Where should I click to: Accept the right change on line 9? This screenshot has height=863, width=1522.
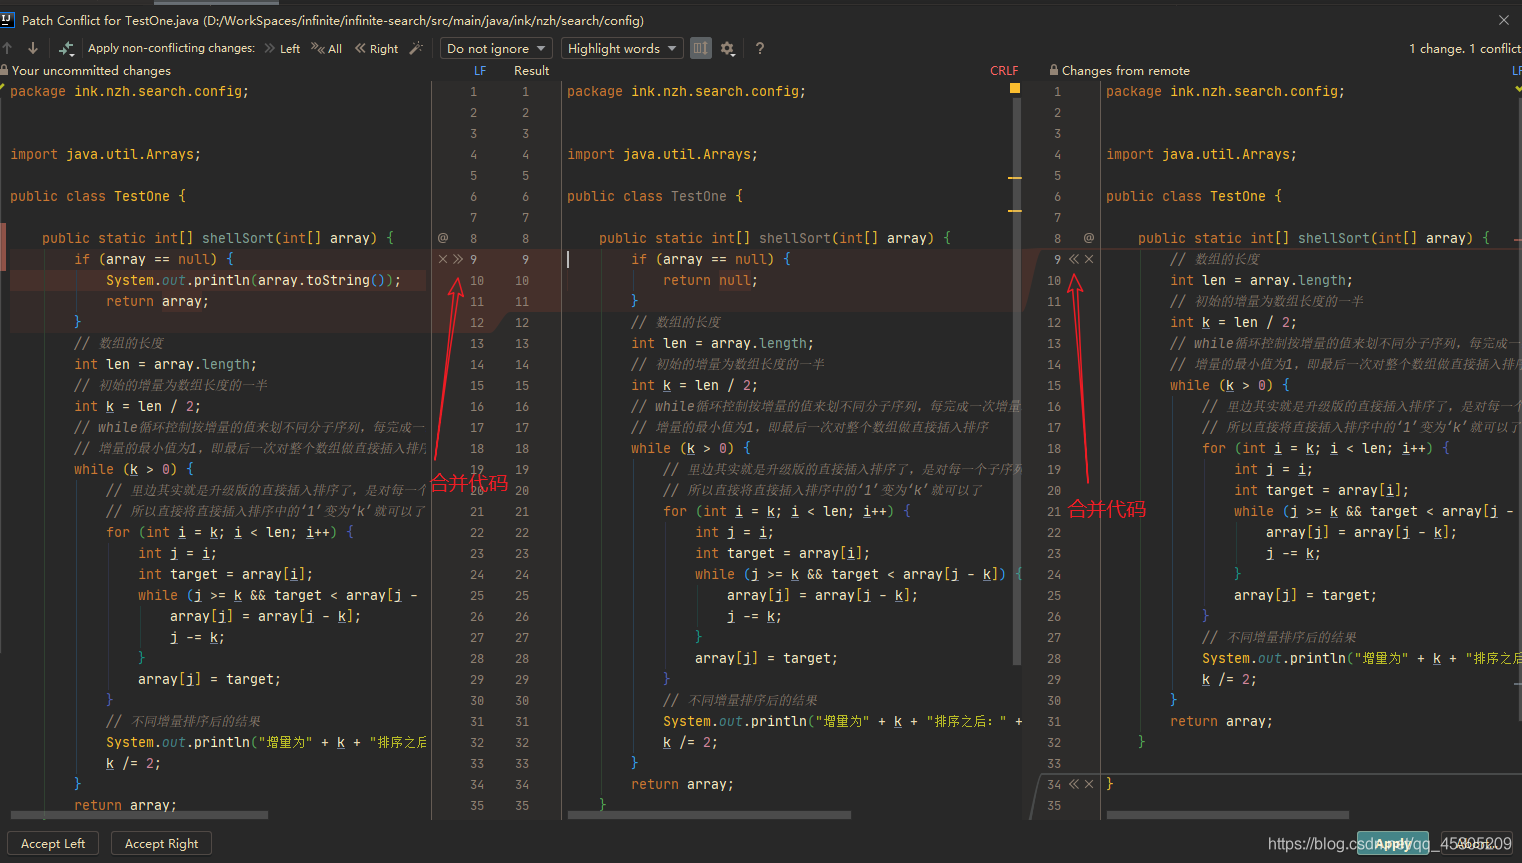(1074, 259)
